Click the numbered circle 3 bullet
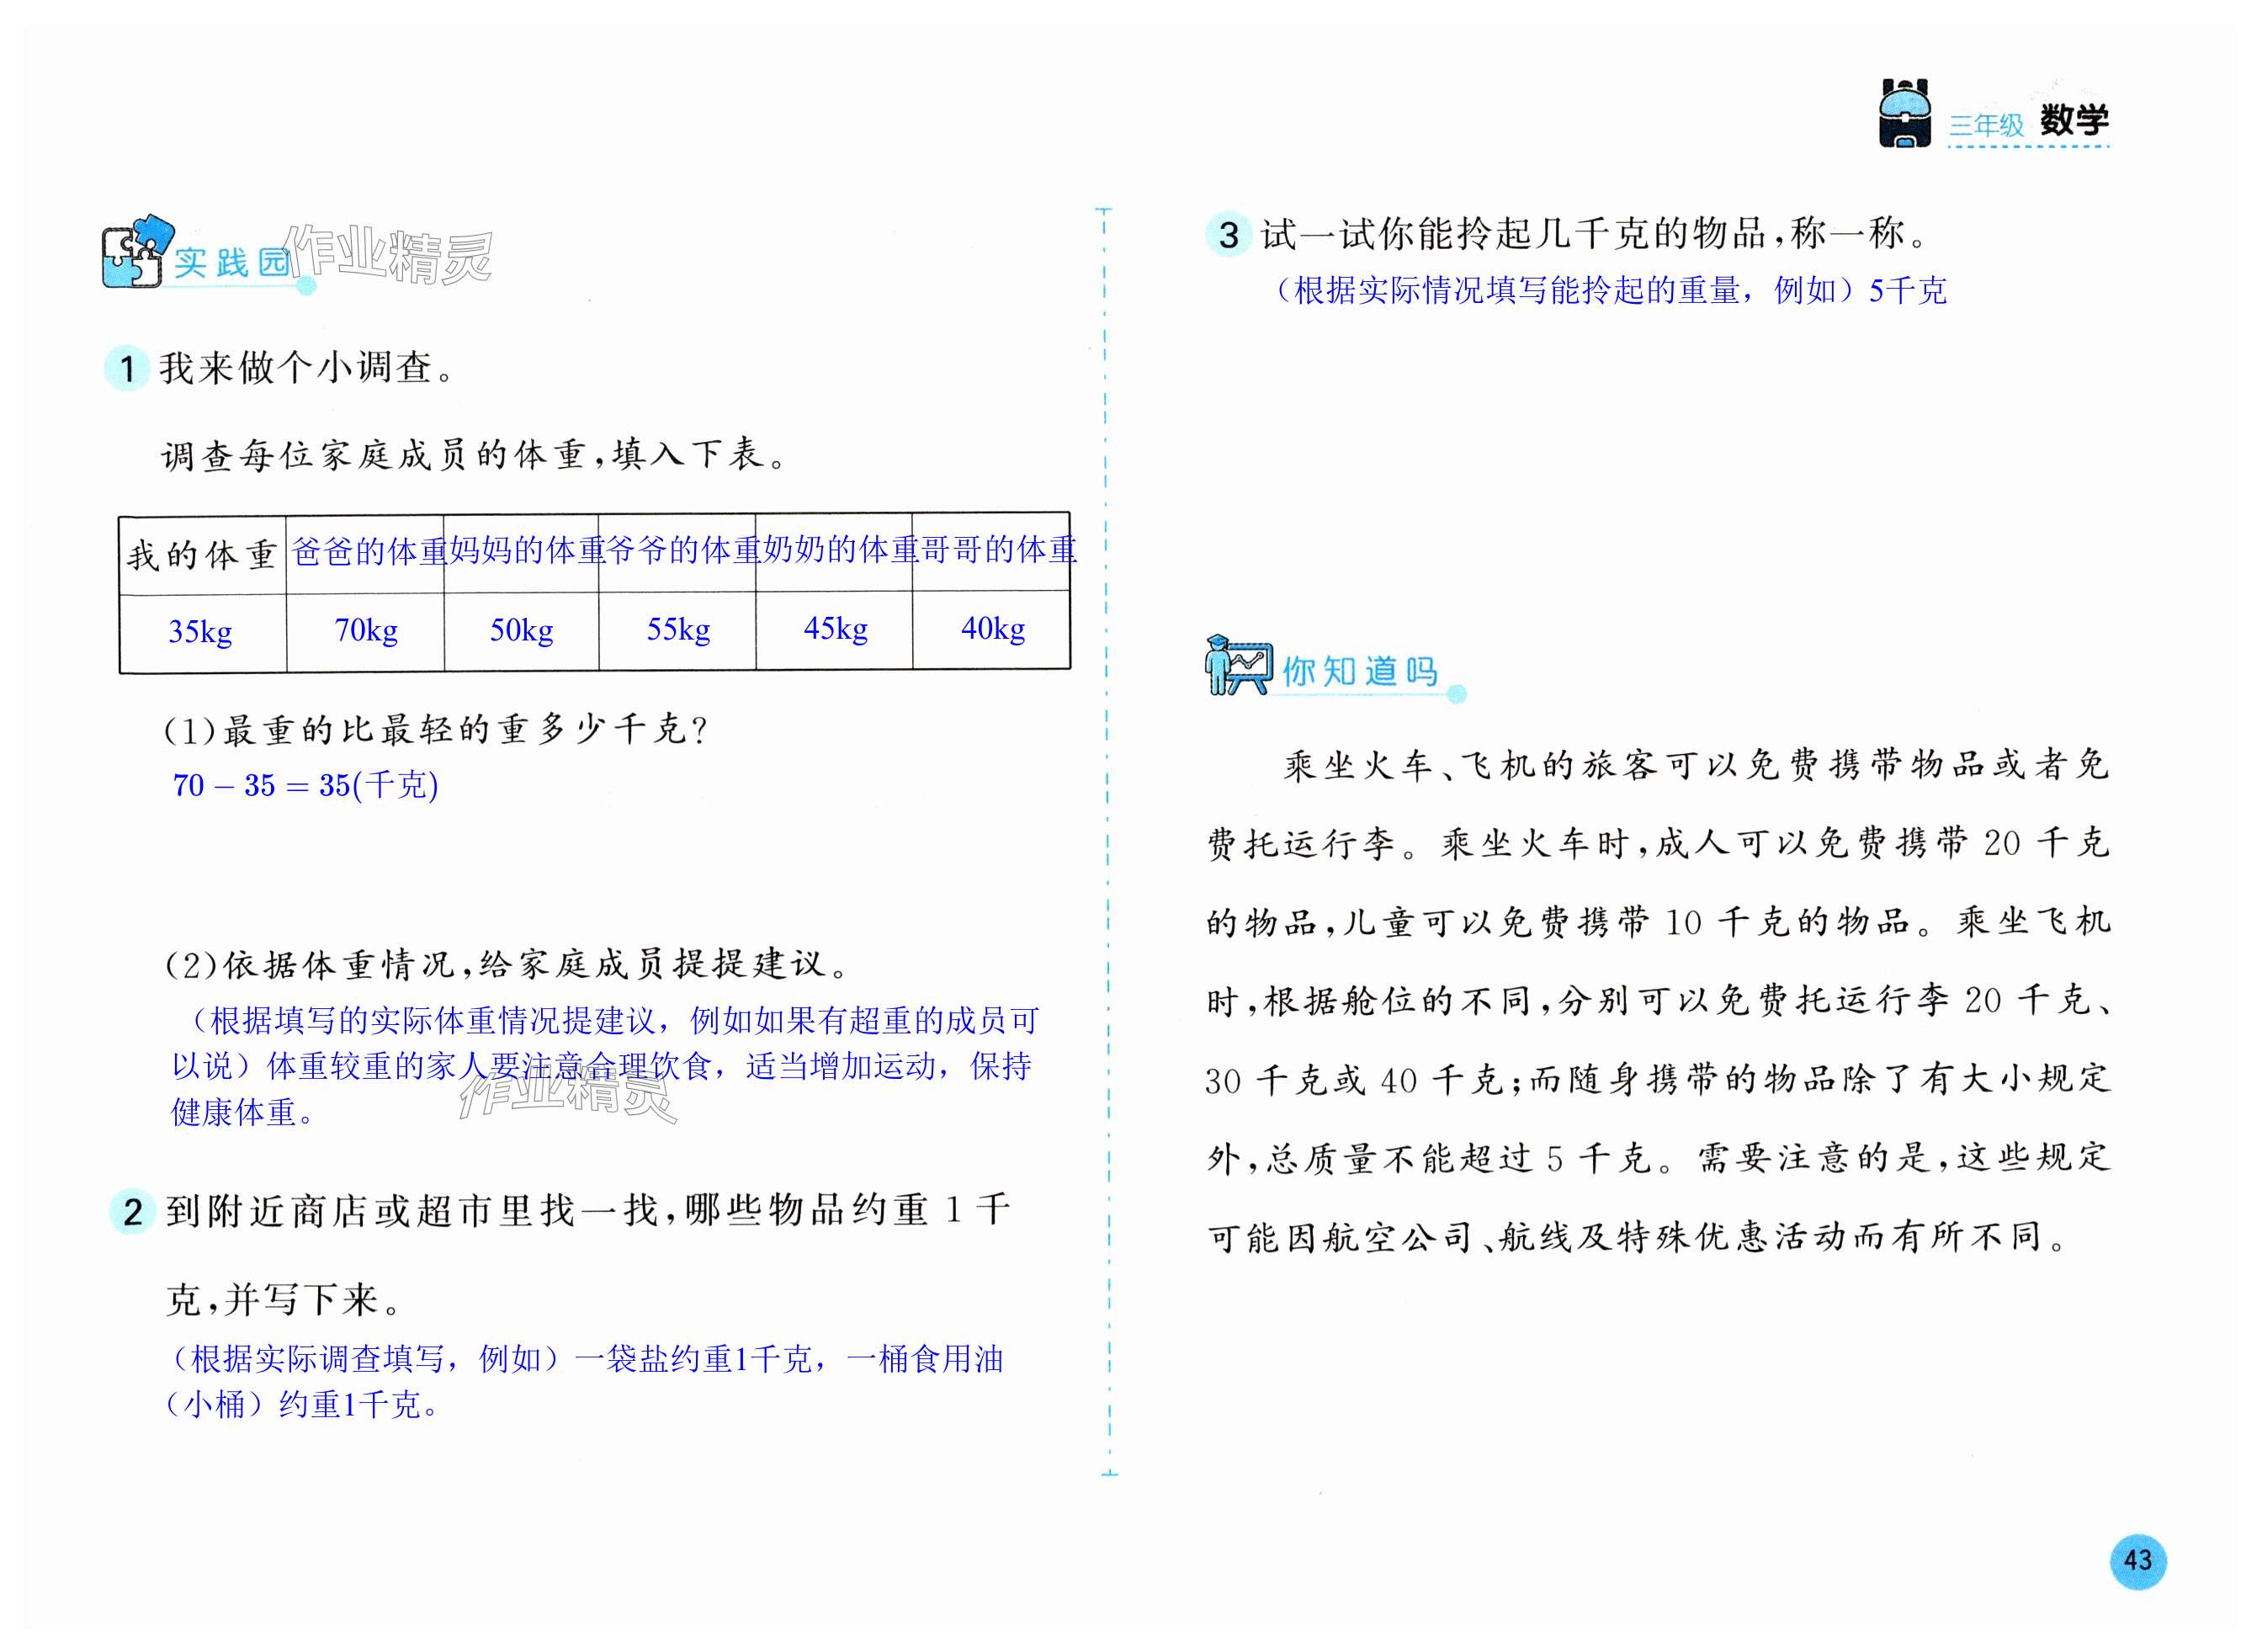This screenshot has height=1652, width=2262. pos(1228,235)
